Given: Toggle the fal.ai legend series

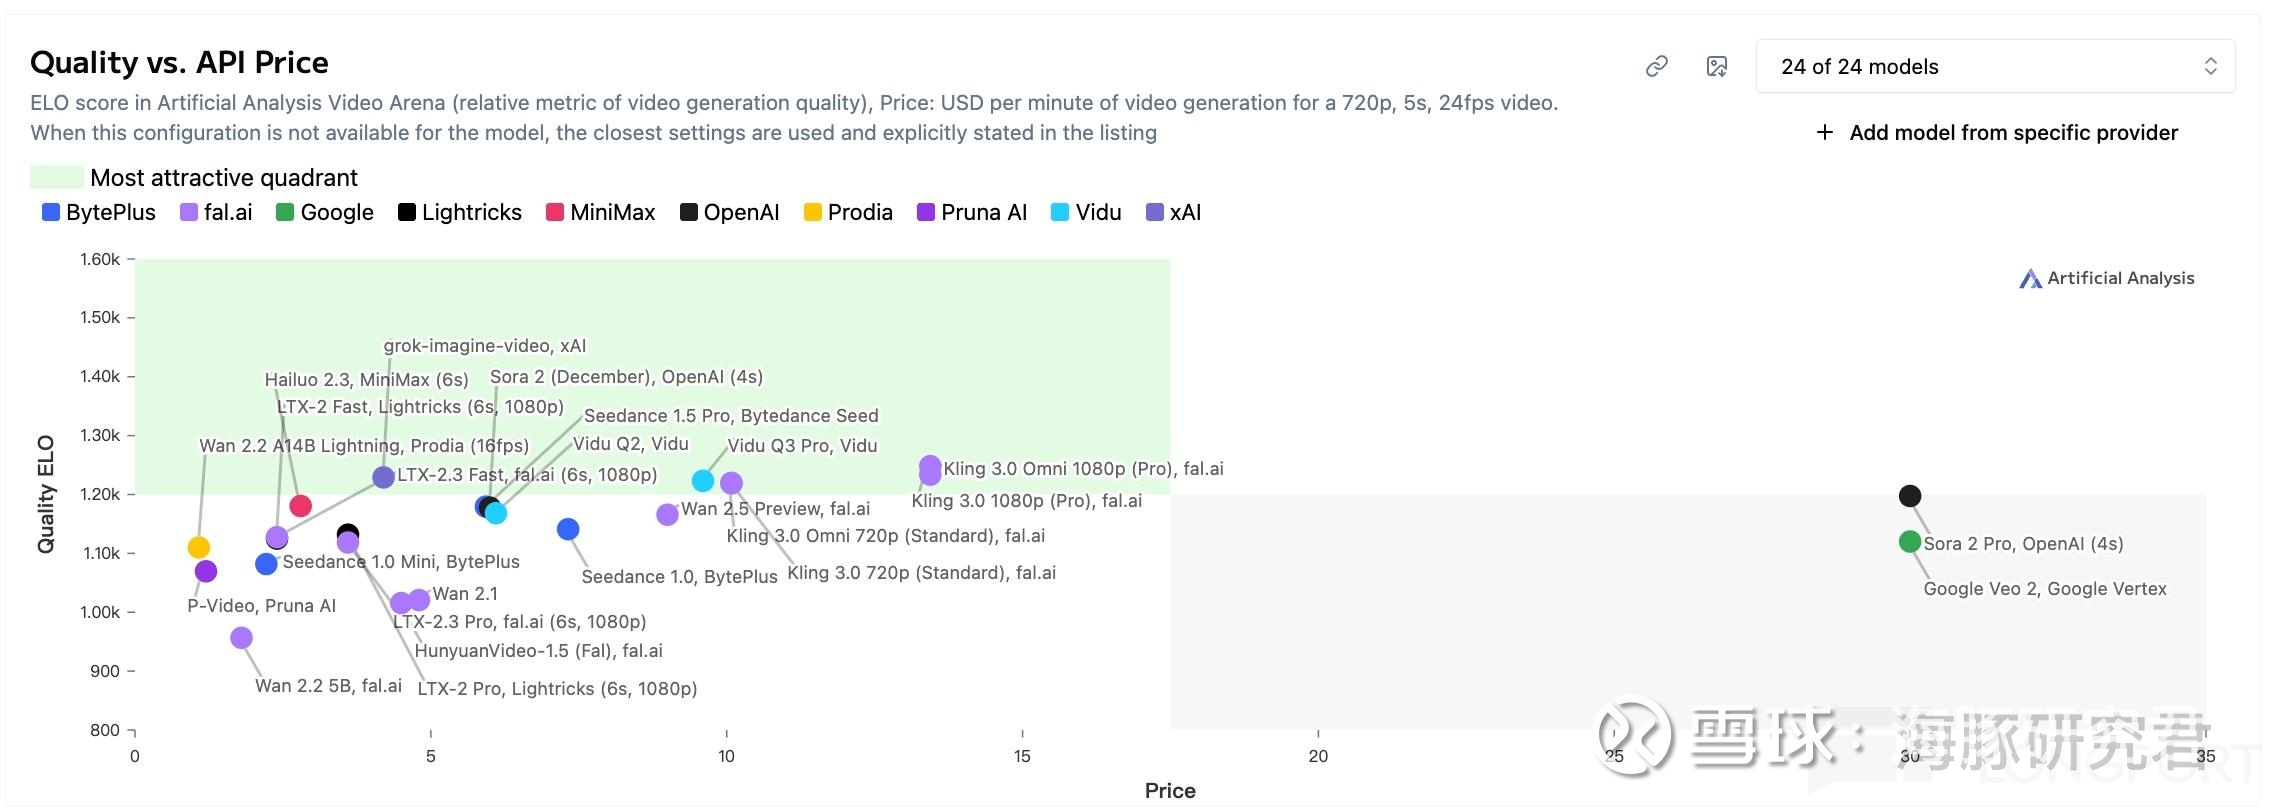Looking at the screenshot, I should [x=216, y=212].
